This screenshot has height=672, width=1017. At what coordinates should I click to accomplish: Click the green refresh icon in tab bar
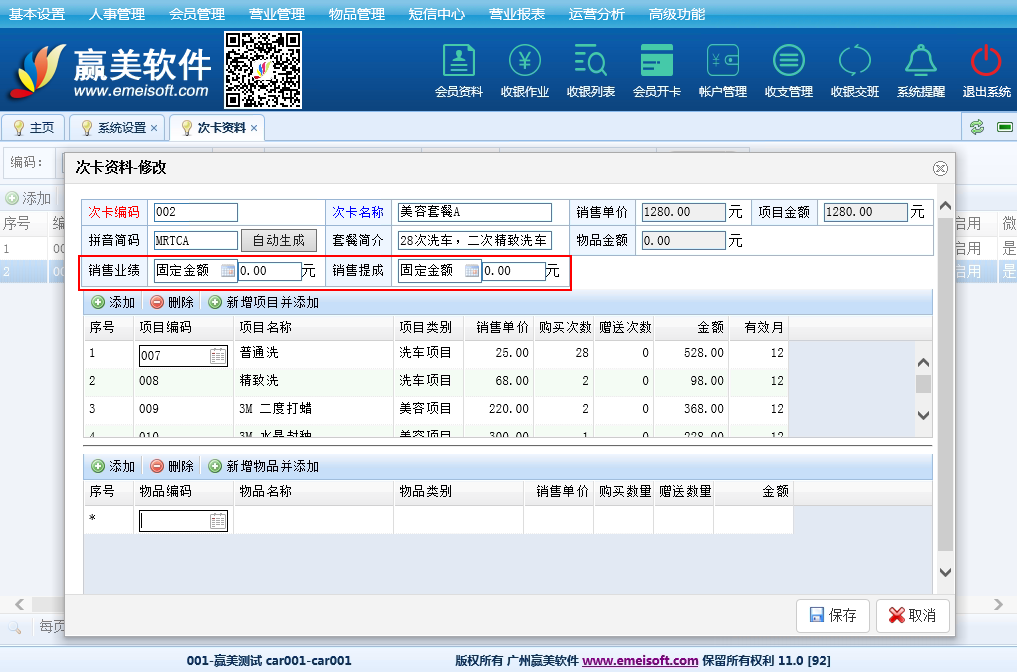pos(976,127)
